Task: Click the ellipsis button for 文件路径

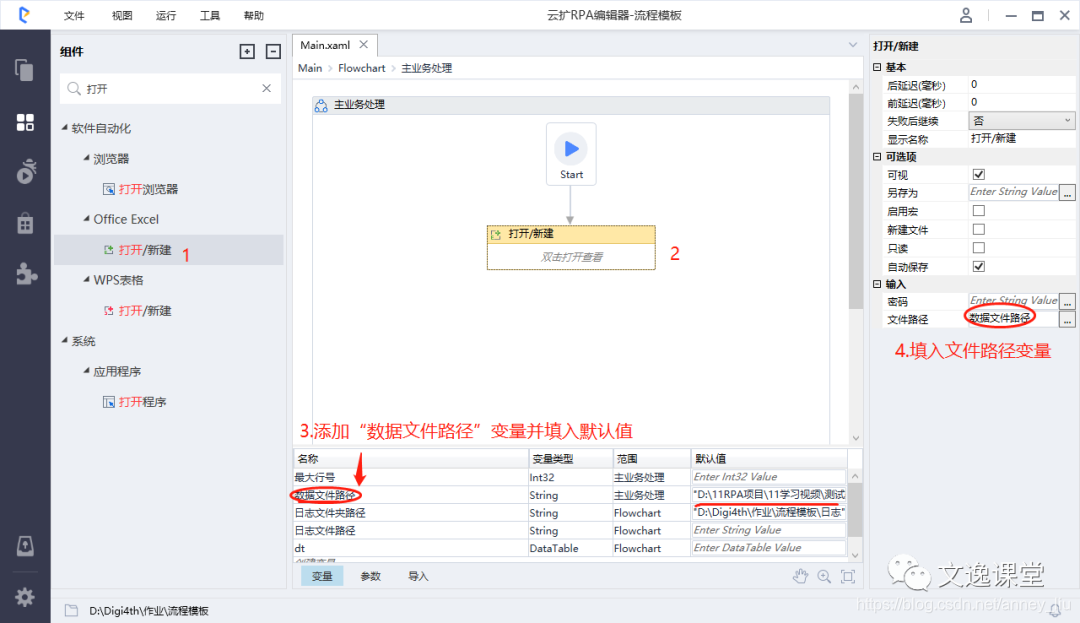Action: (1067, 319)
